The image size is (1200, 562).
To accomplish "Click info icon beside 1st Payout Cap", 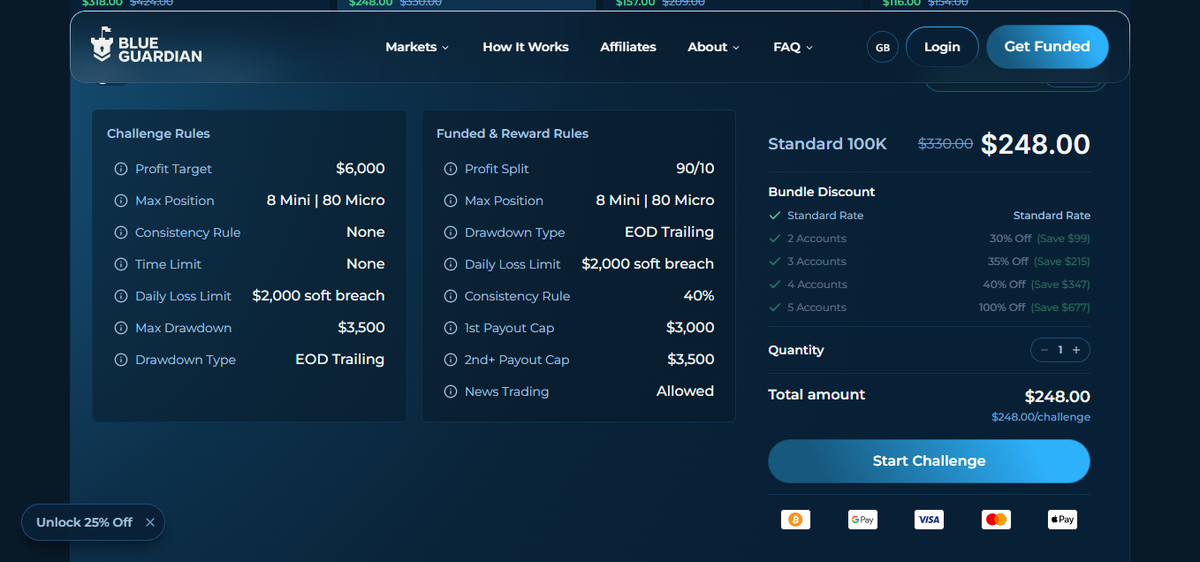I will [x=450, y=328].
